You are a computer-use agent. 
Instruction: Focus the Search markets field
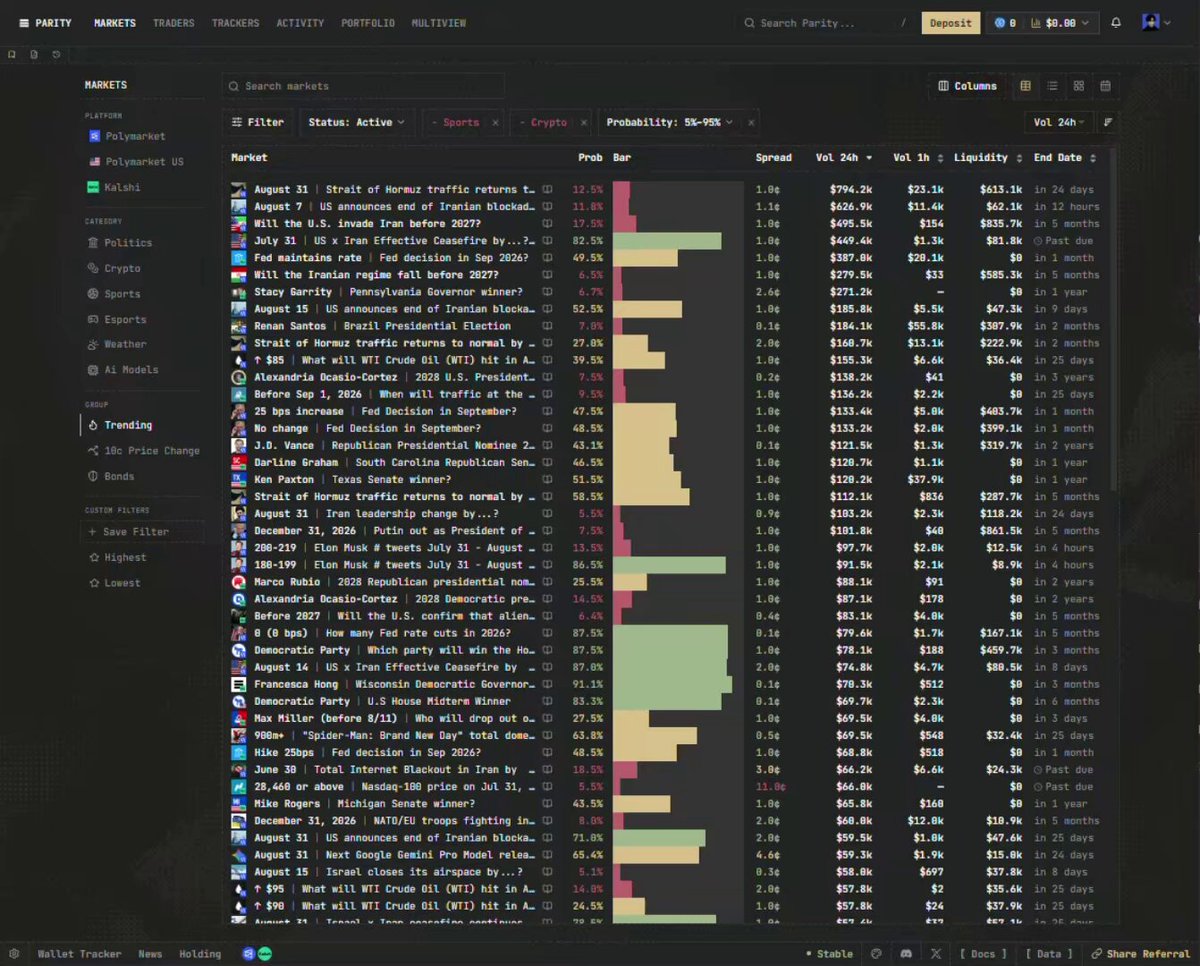(363, 86)
